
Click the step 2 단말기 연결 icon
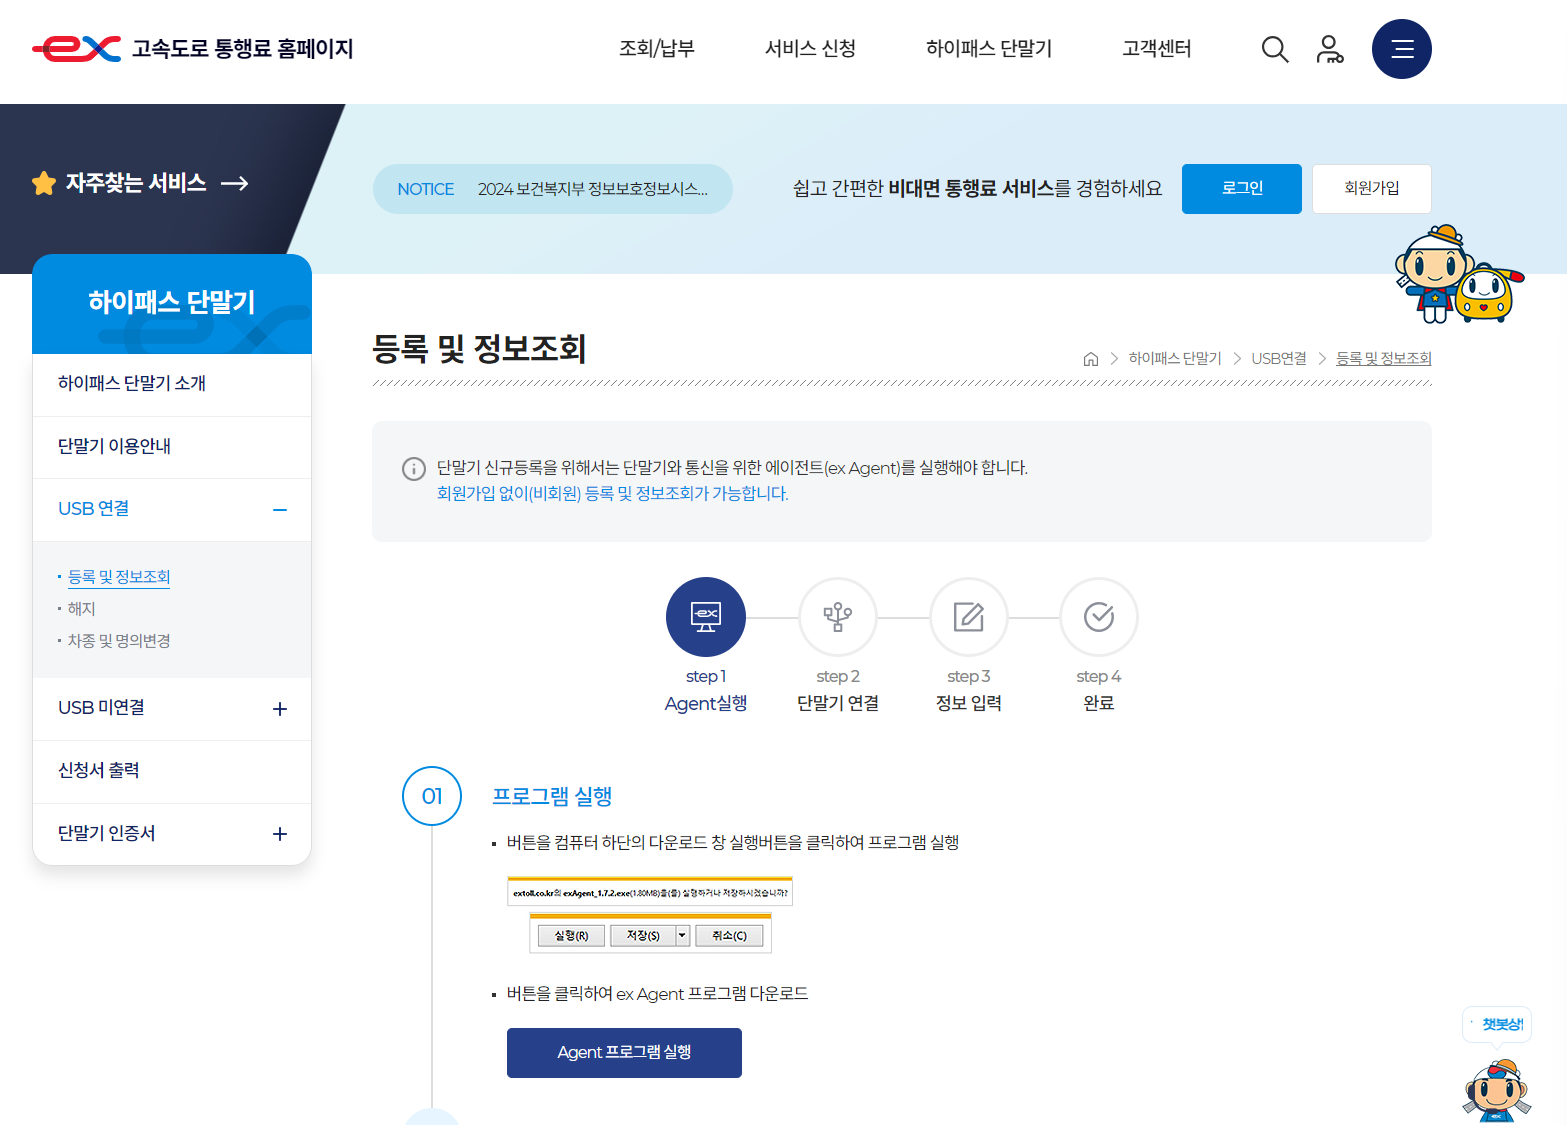(838, 617)
